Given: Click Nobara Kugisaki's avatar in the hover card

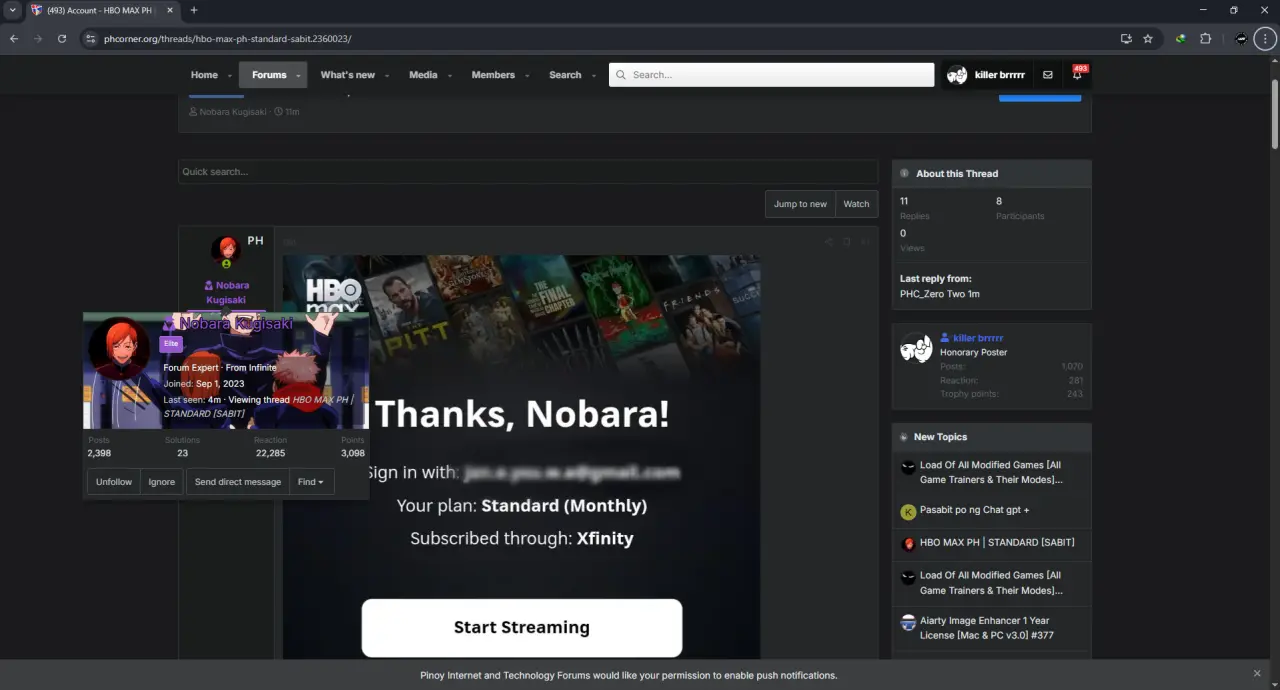Looking at the screenshot, I should pos(119,350).
